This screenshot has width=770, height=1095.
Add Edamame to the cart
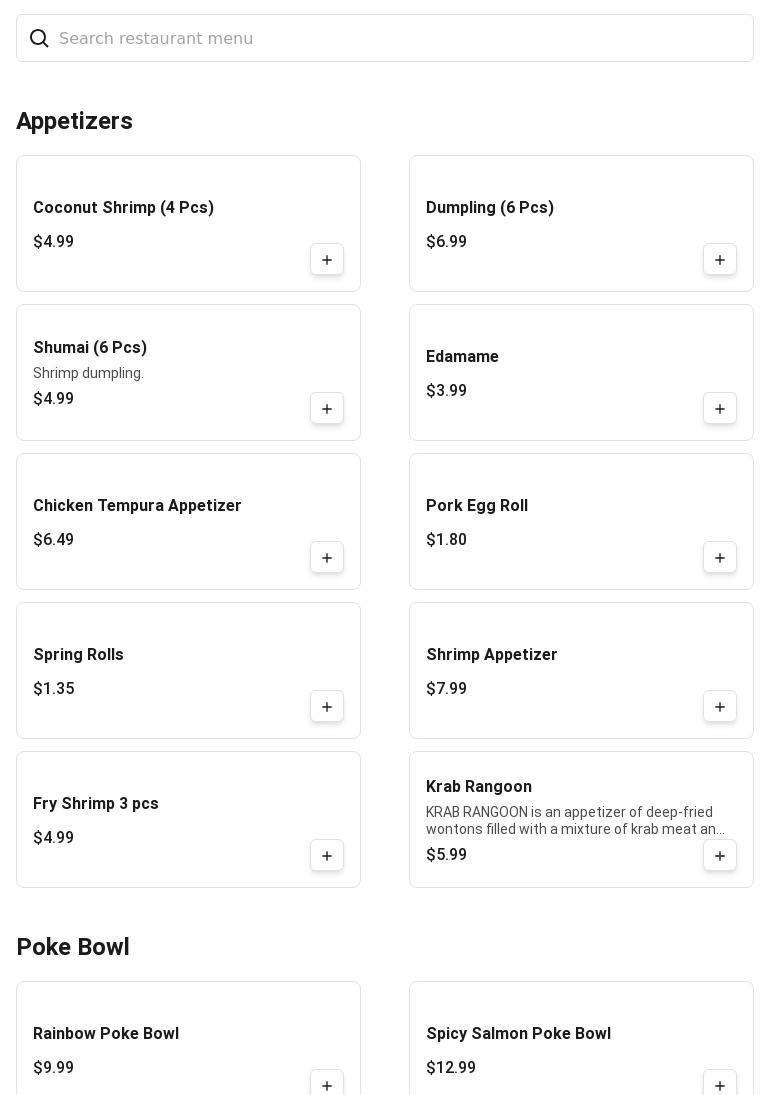point(720,409)
